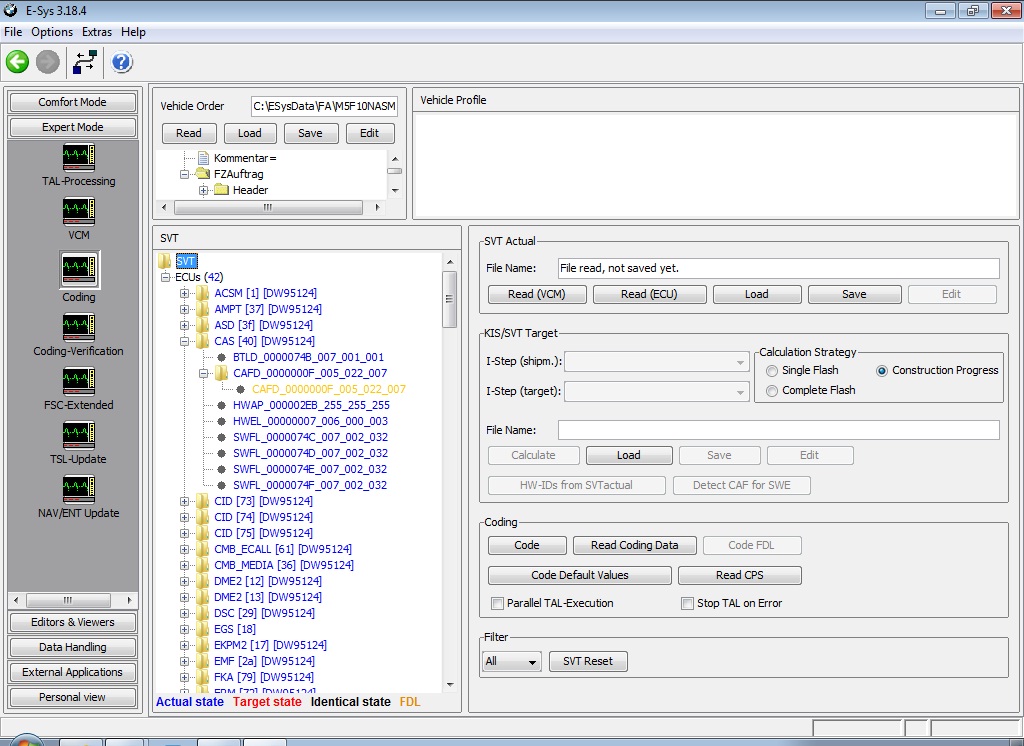Image resolution: width=1024 pixels, height=746 pixels.
Task: Select SWFL_0000074C_007_002_032 tree entry
Action: tap(310, 437)
